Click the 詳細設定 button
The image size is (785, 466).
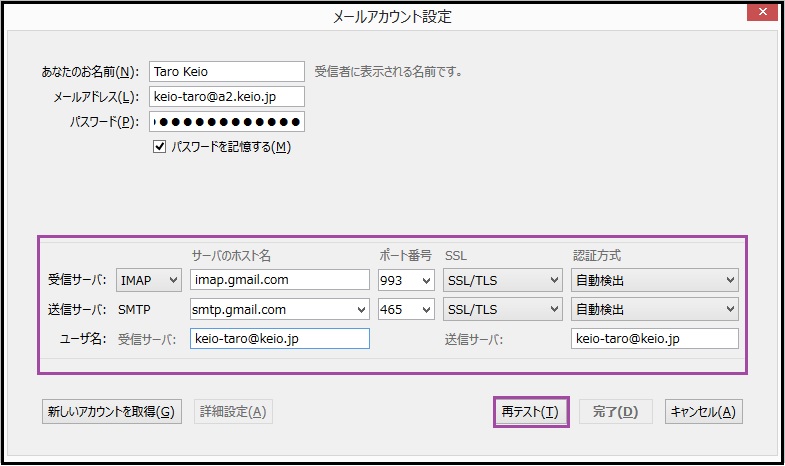click(233, 412)
